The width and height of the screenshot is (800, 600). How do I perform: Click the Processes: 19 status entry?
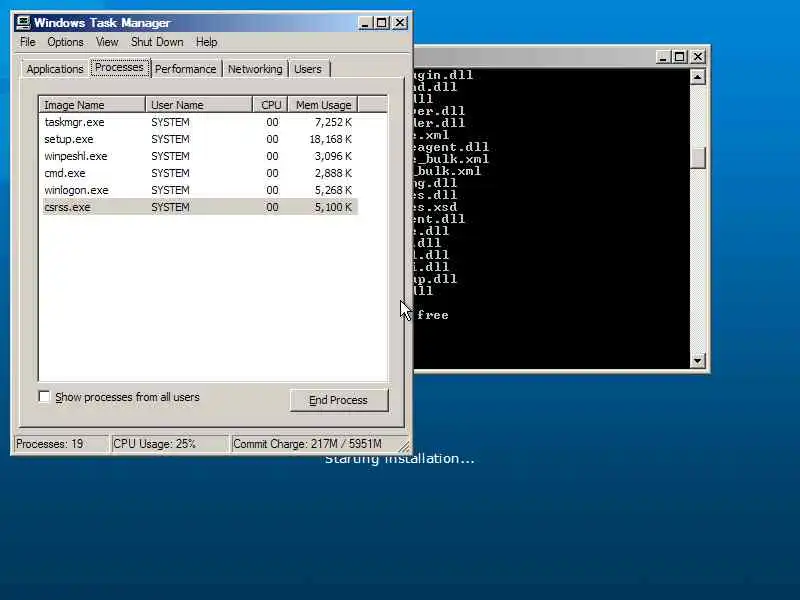pos(61,444)
